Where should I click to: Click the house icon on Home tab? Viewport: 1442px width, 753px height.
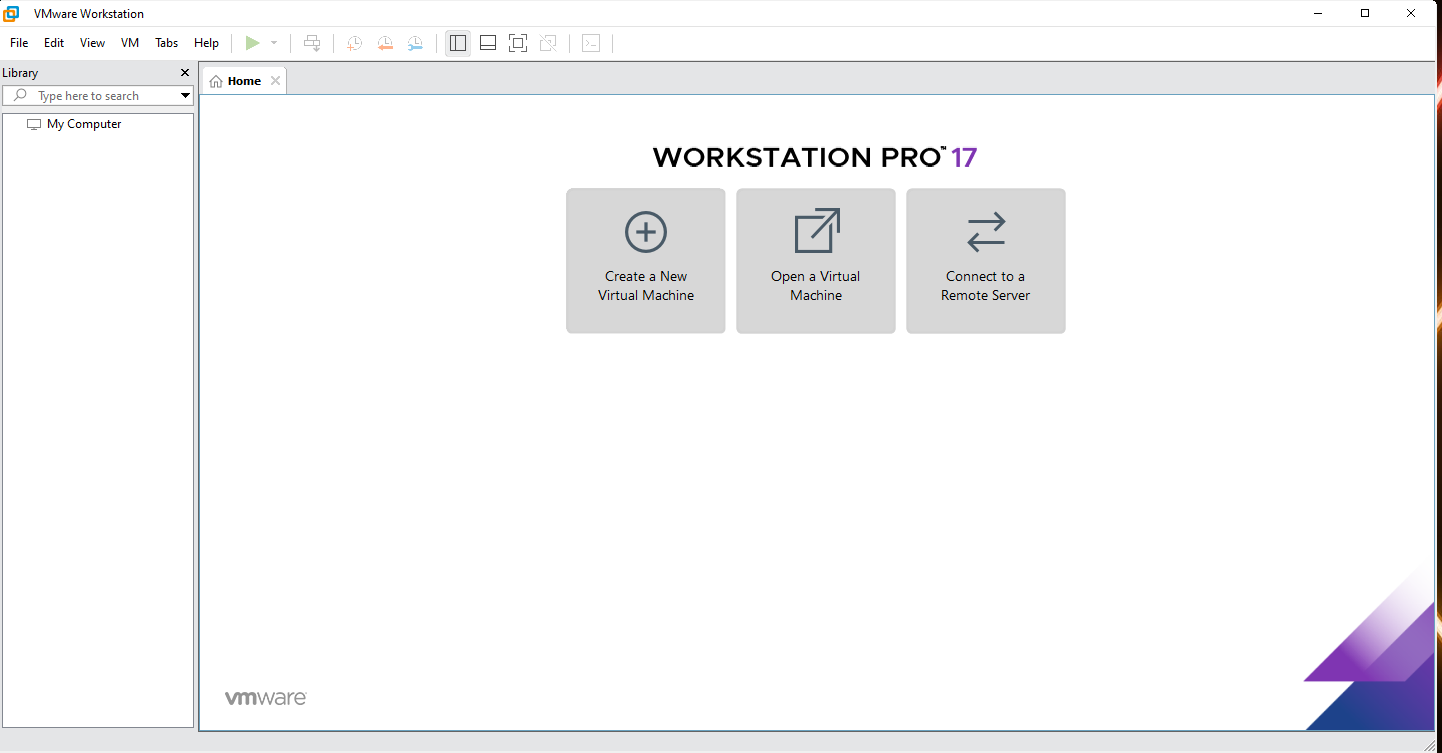pos(216,81)
